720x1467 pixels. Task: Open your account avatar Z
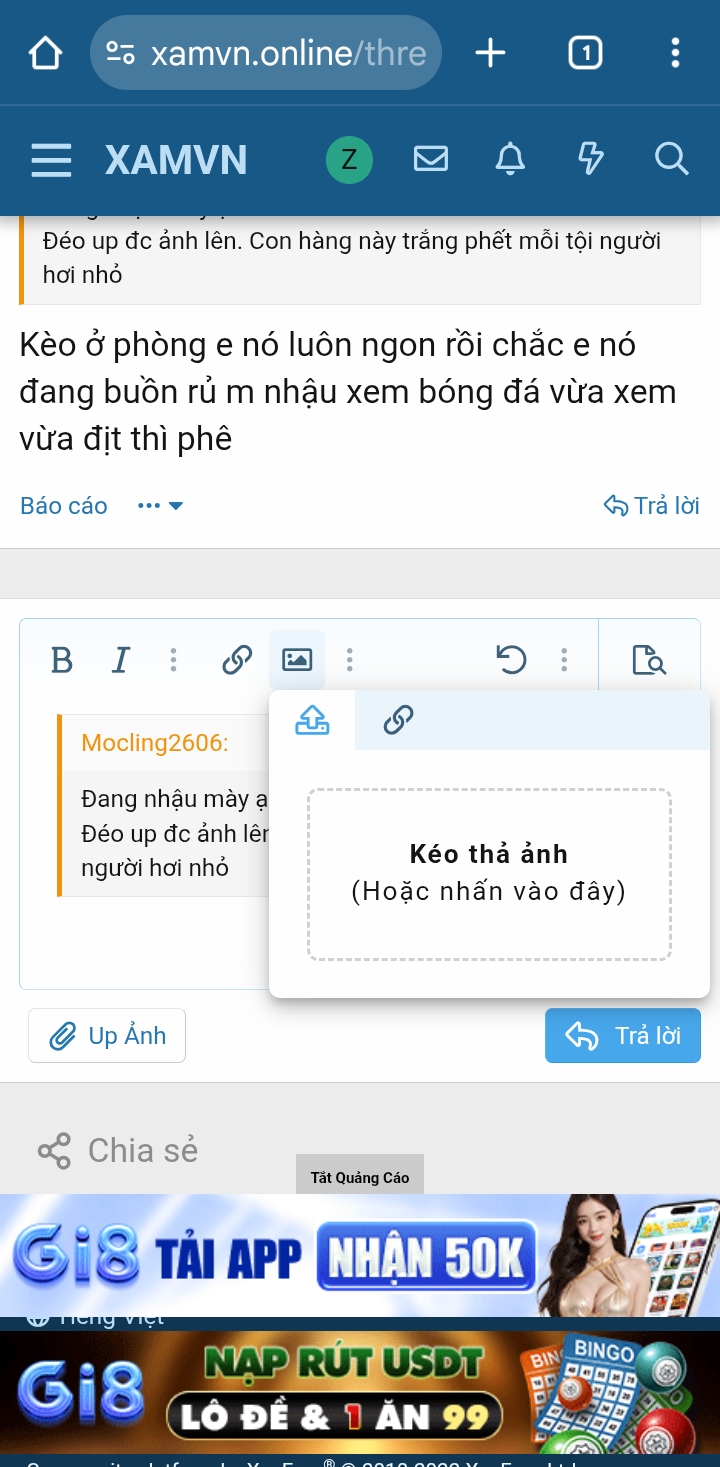click(348, 158)
